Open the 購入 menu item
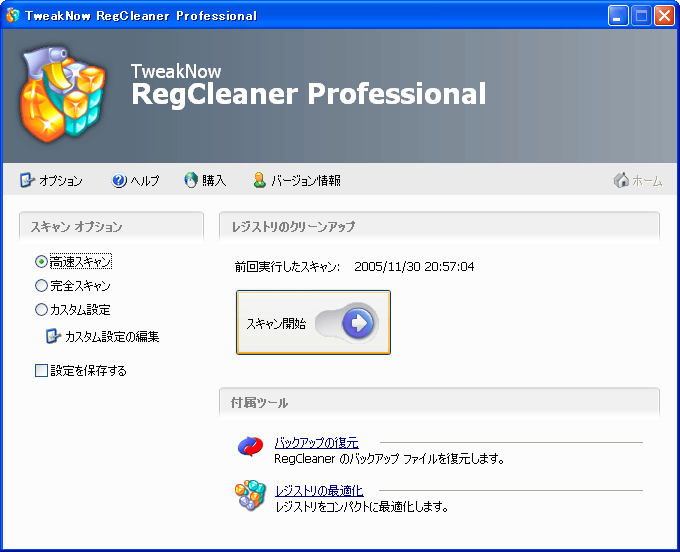This screenshot has height=552, width=680. click(205, 180)
